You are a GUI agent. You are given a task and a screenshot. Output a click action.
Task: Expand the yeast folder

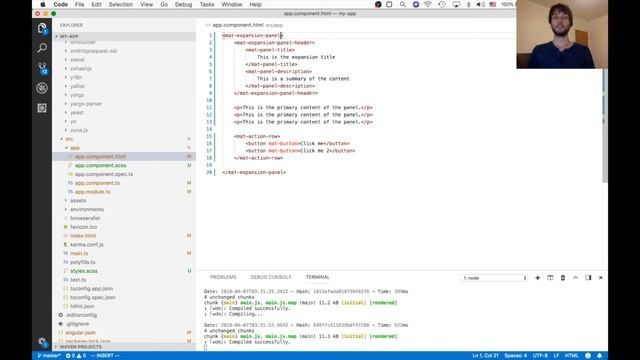(x=77, y=113)
